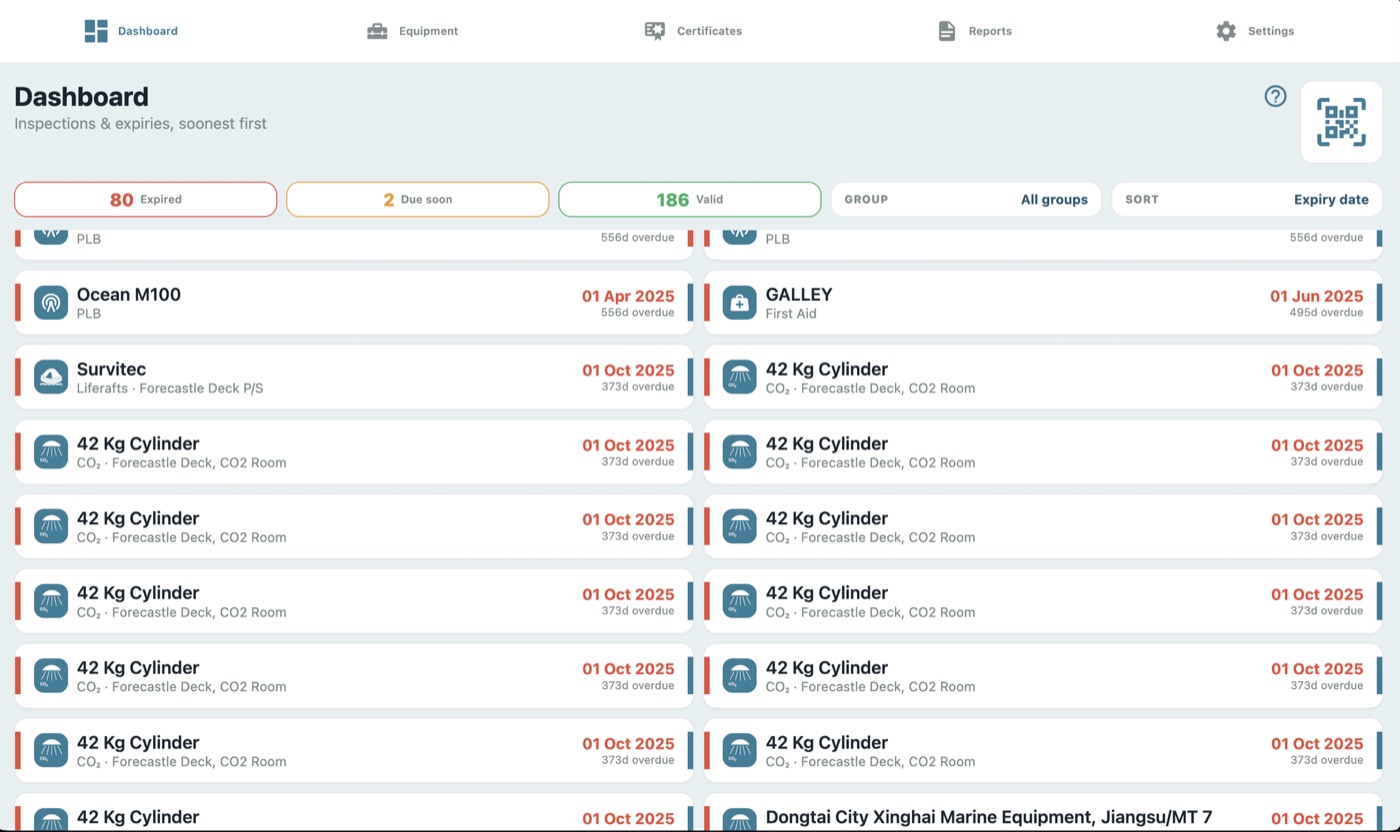Click the Certificates badge icon
The image size is (1400, 832).
[x=655, y=31]
